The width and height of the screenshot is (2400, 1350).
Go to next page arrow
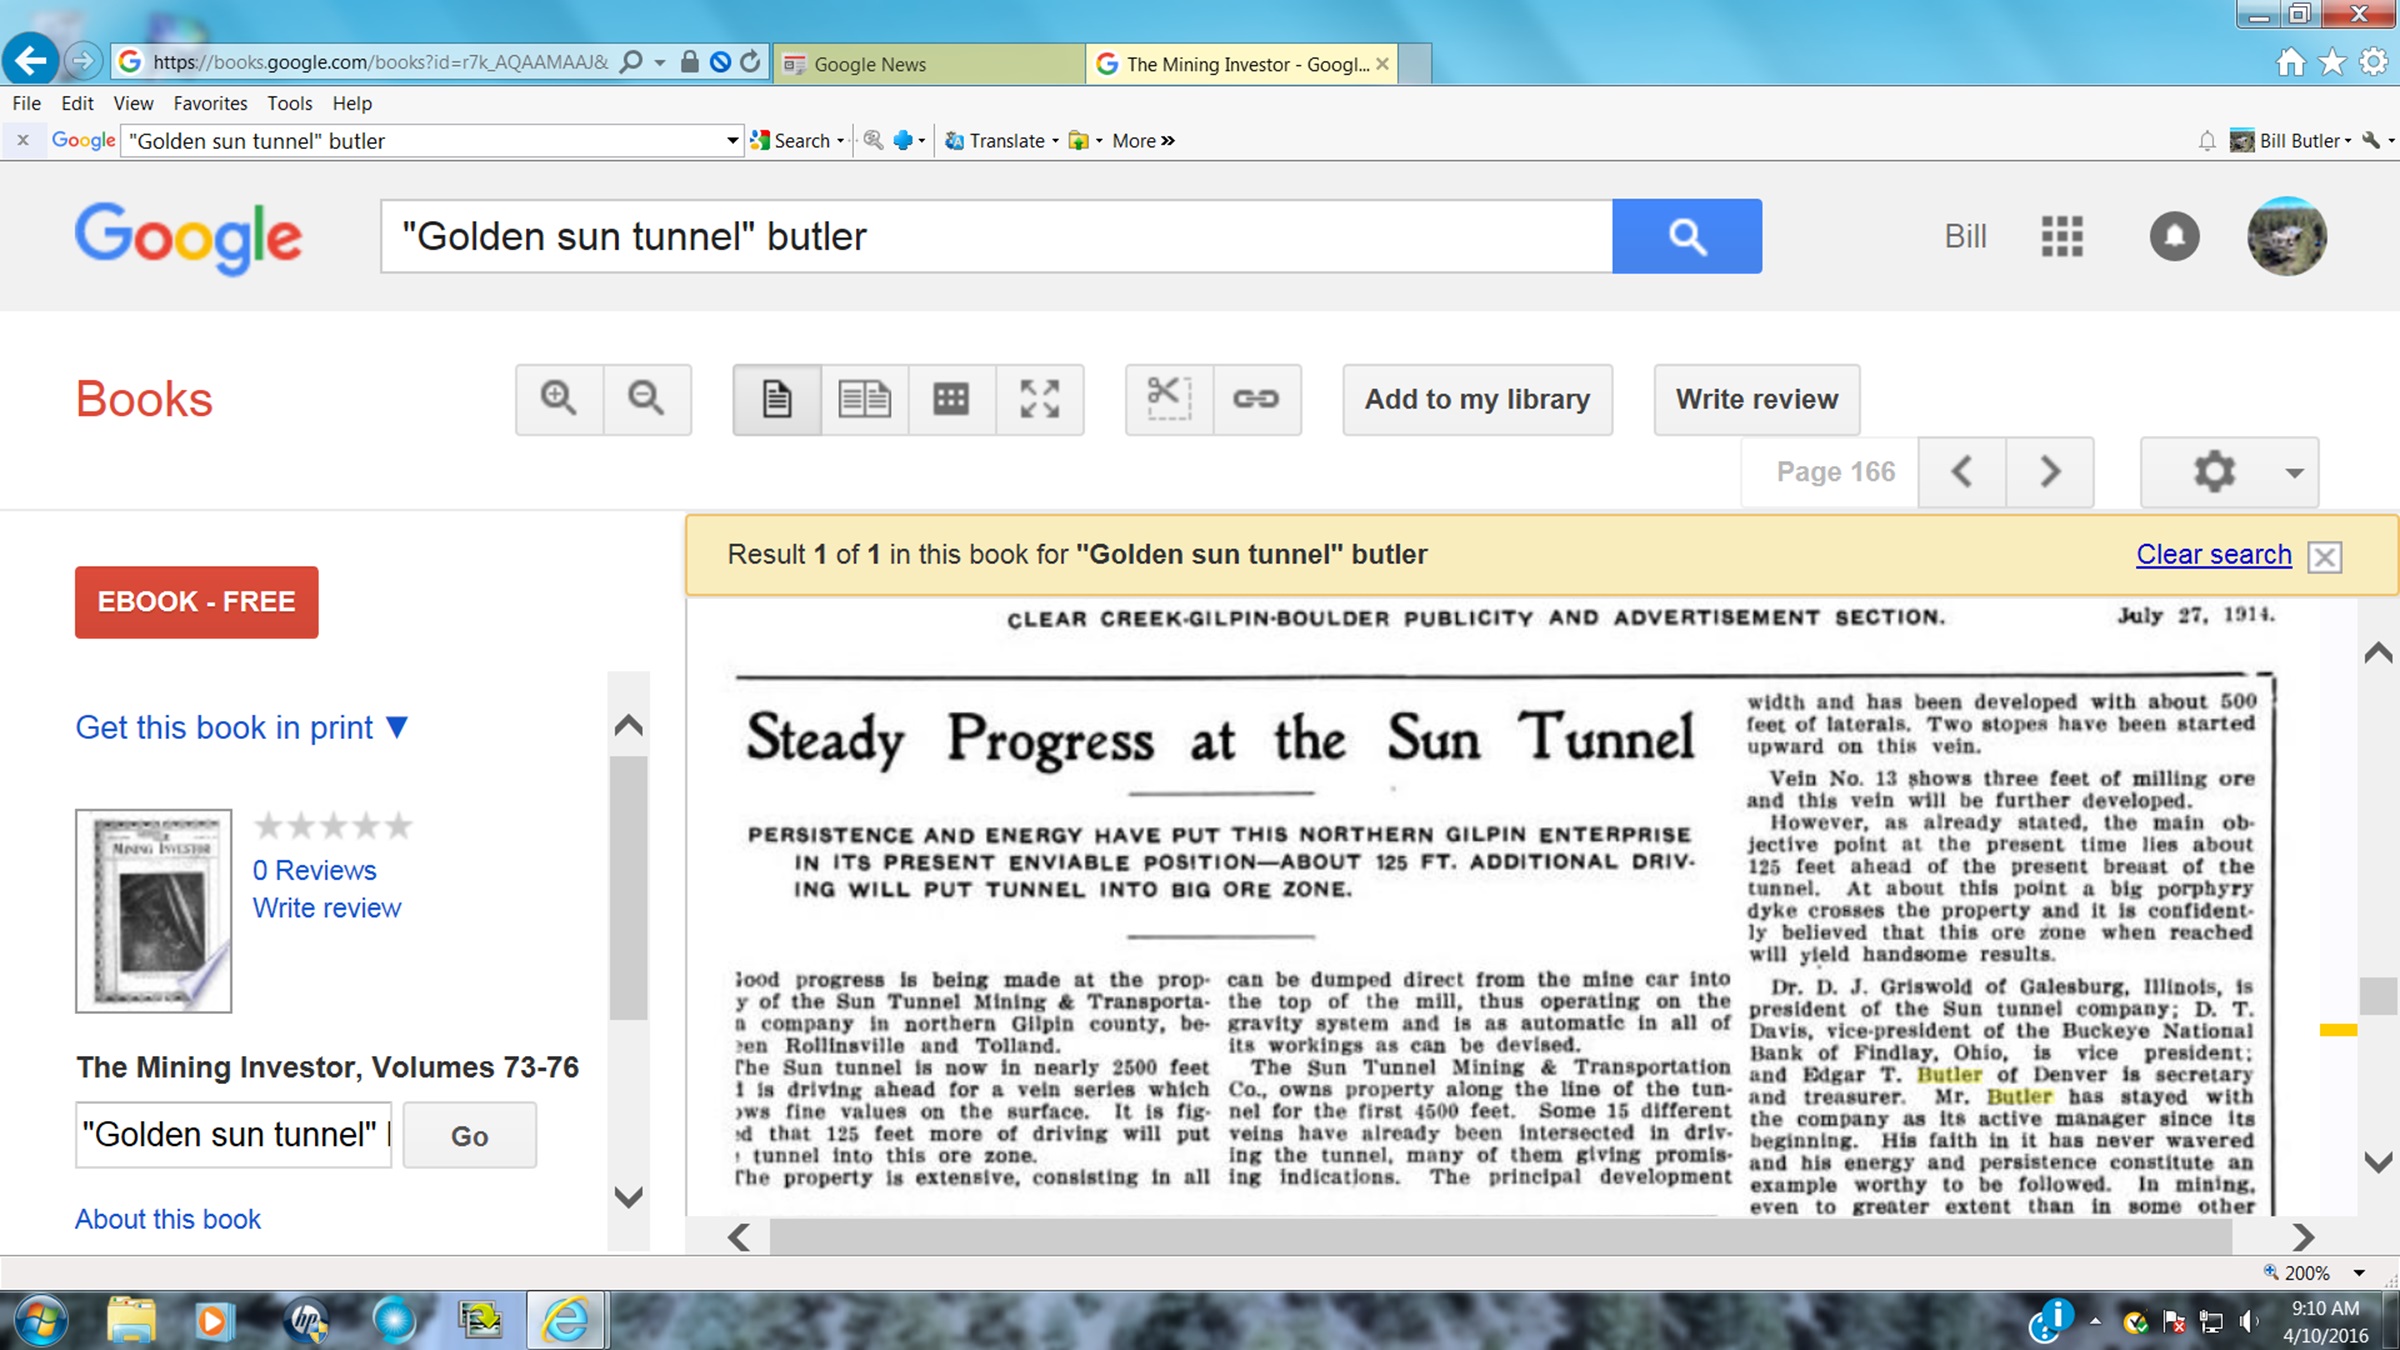tap(2050, 471)
